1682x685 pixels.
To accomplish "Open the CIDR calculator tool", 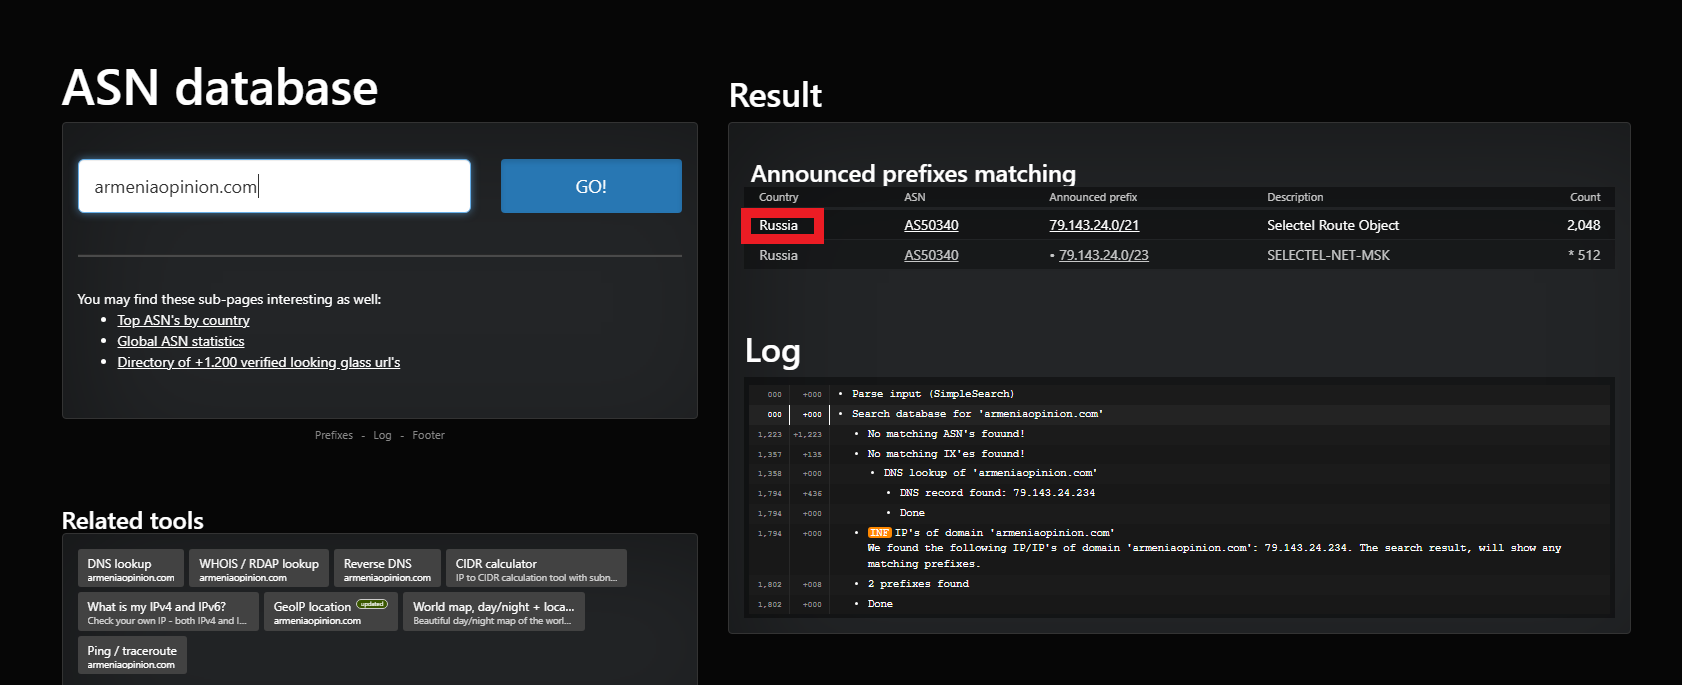I will coord(536,568).
